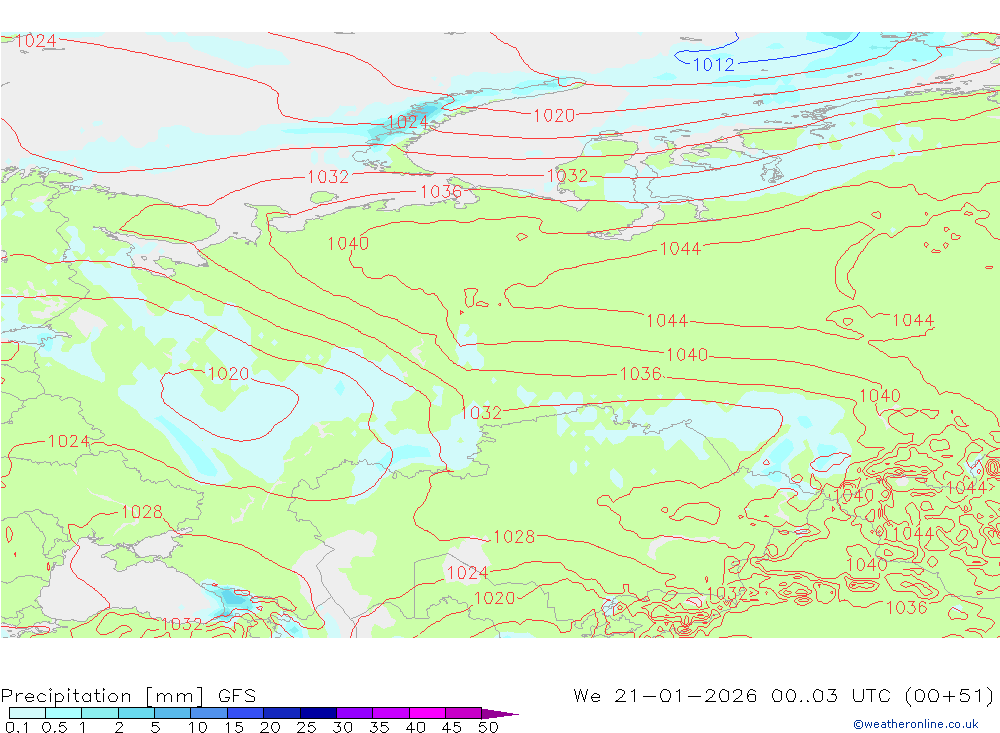Click the 'We 21-01-2026 00..03 UTC (00+51)' timestamp
Viewport: 1000px width, 733px height.
783,695
